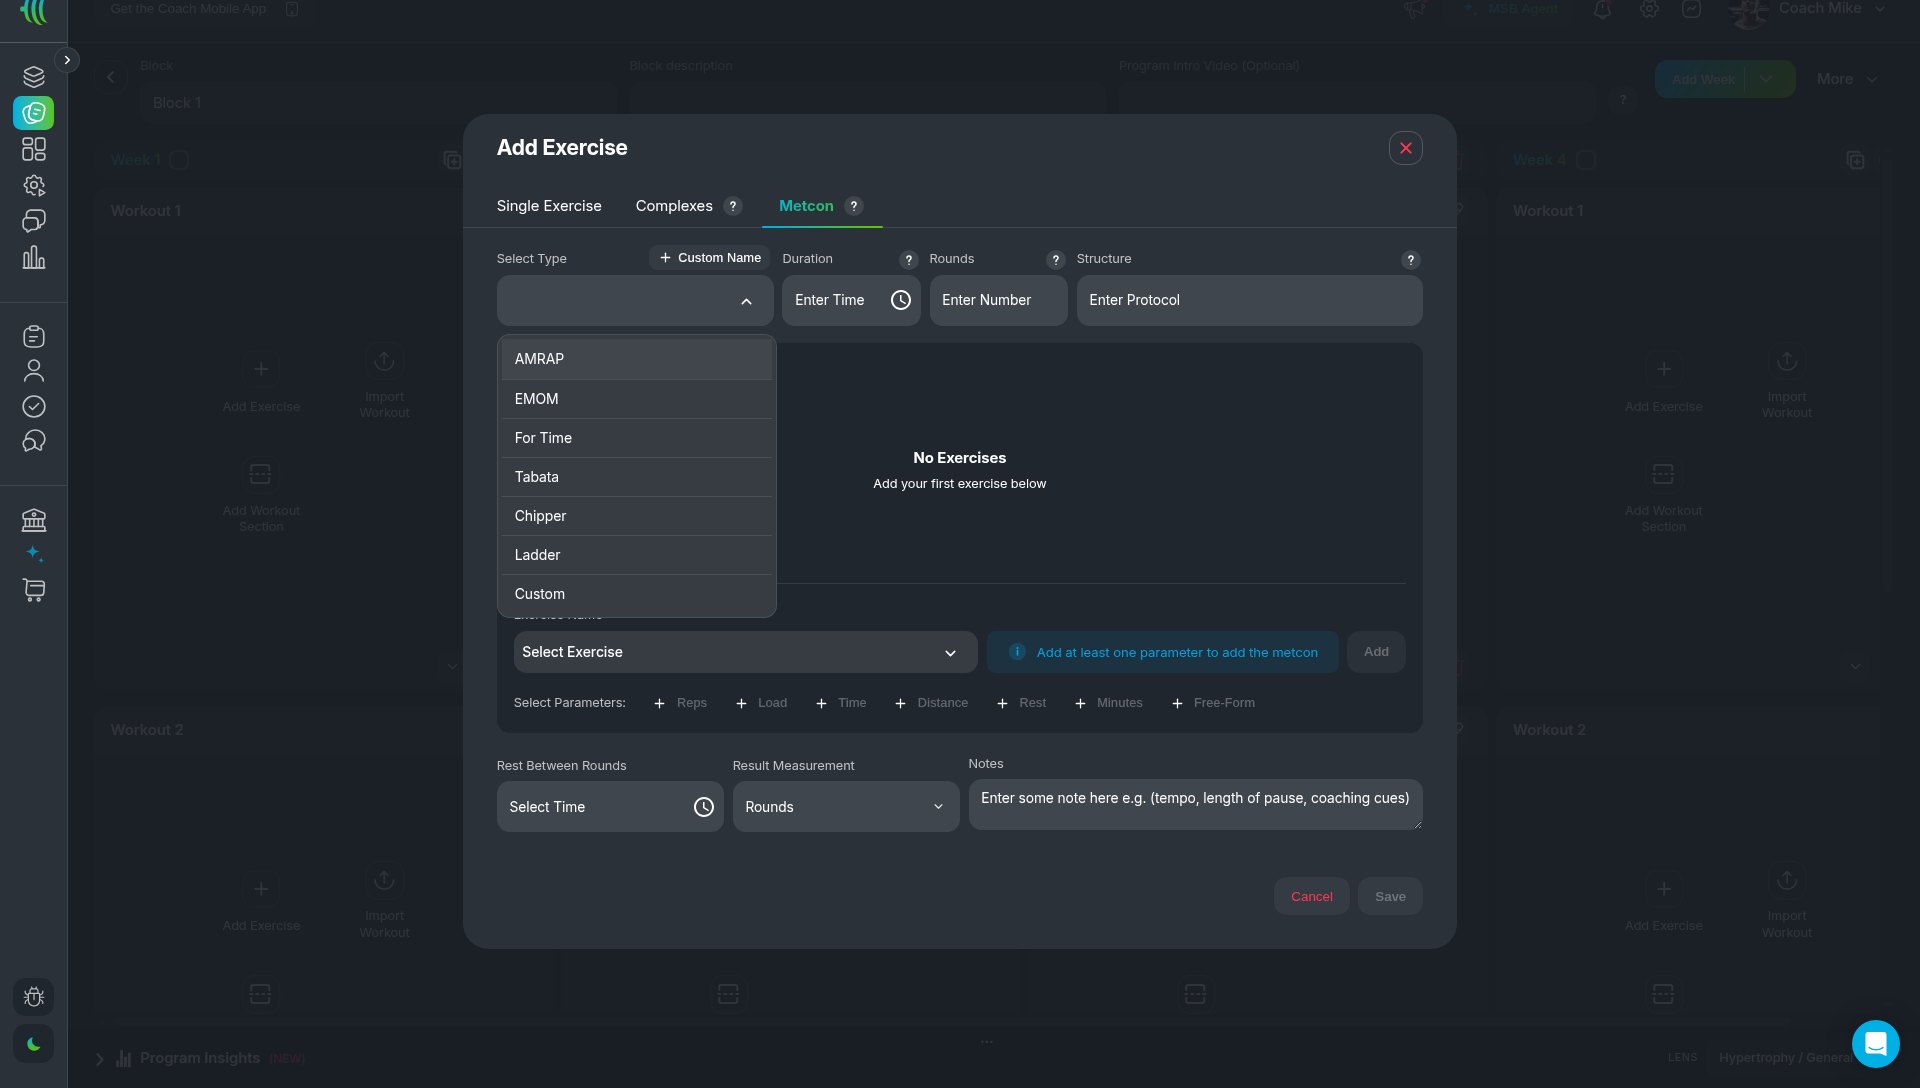The height and width of the screenshot is (1088, 1920).
Task: Click the Rounds help icon
Action: point(1056,260)
